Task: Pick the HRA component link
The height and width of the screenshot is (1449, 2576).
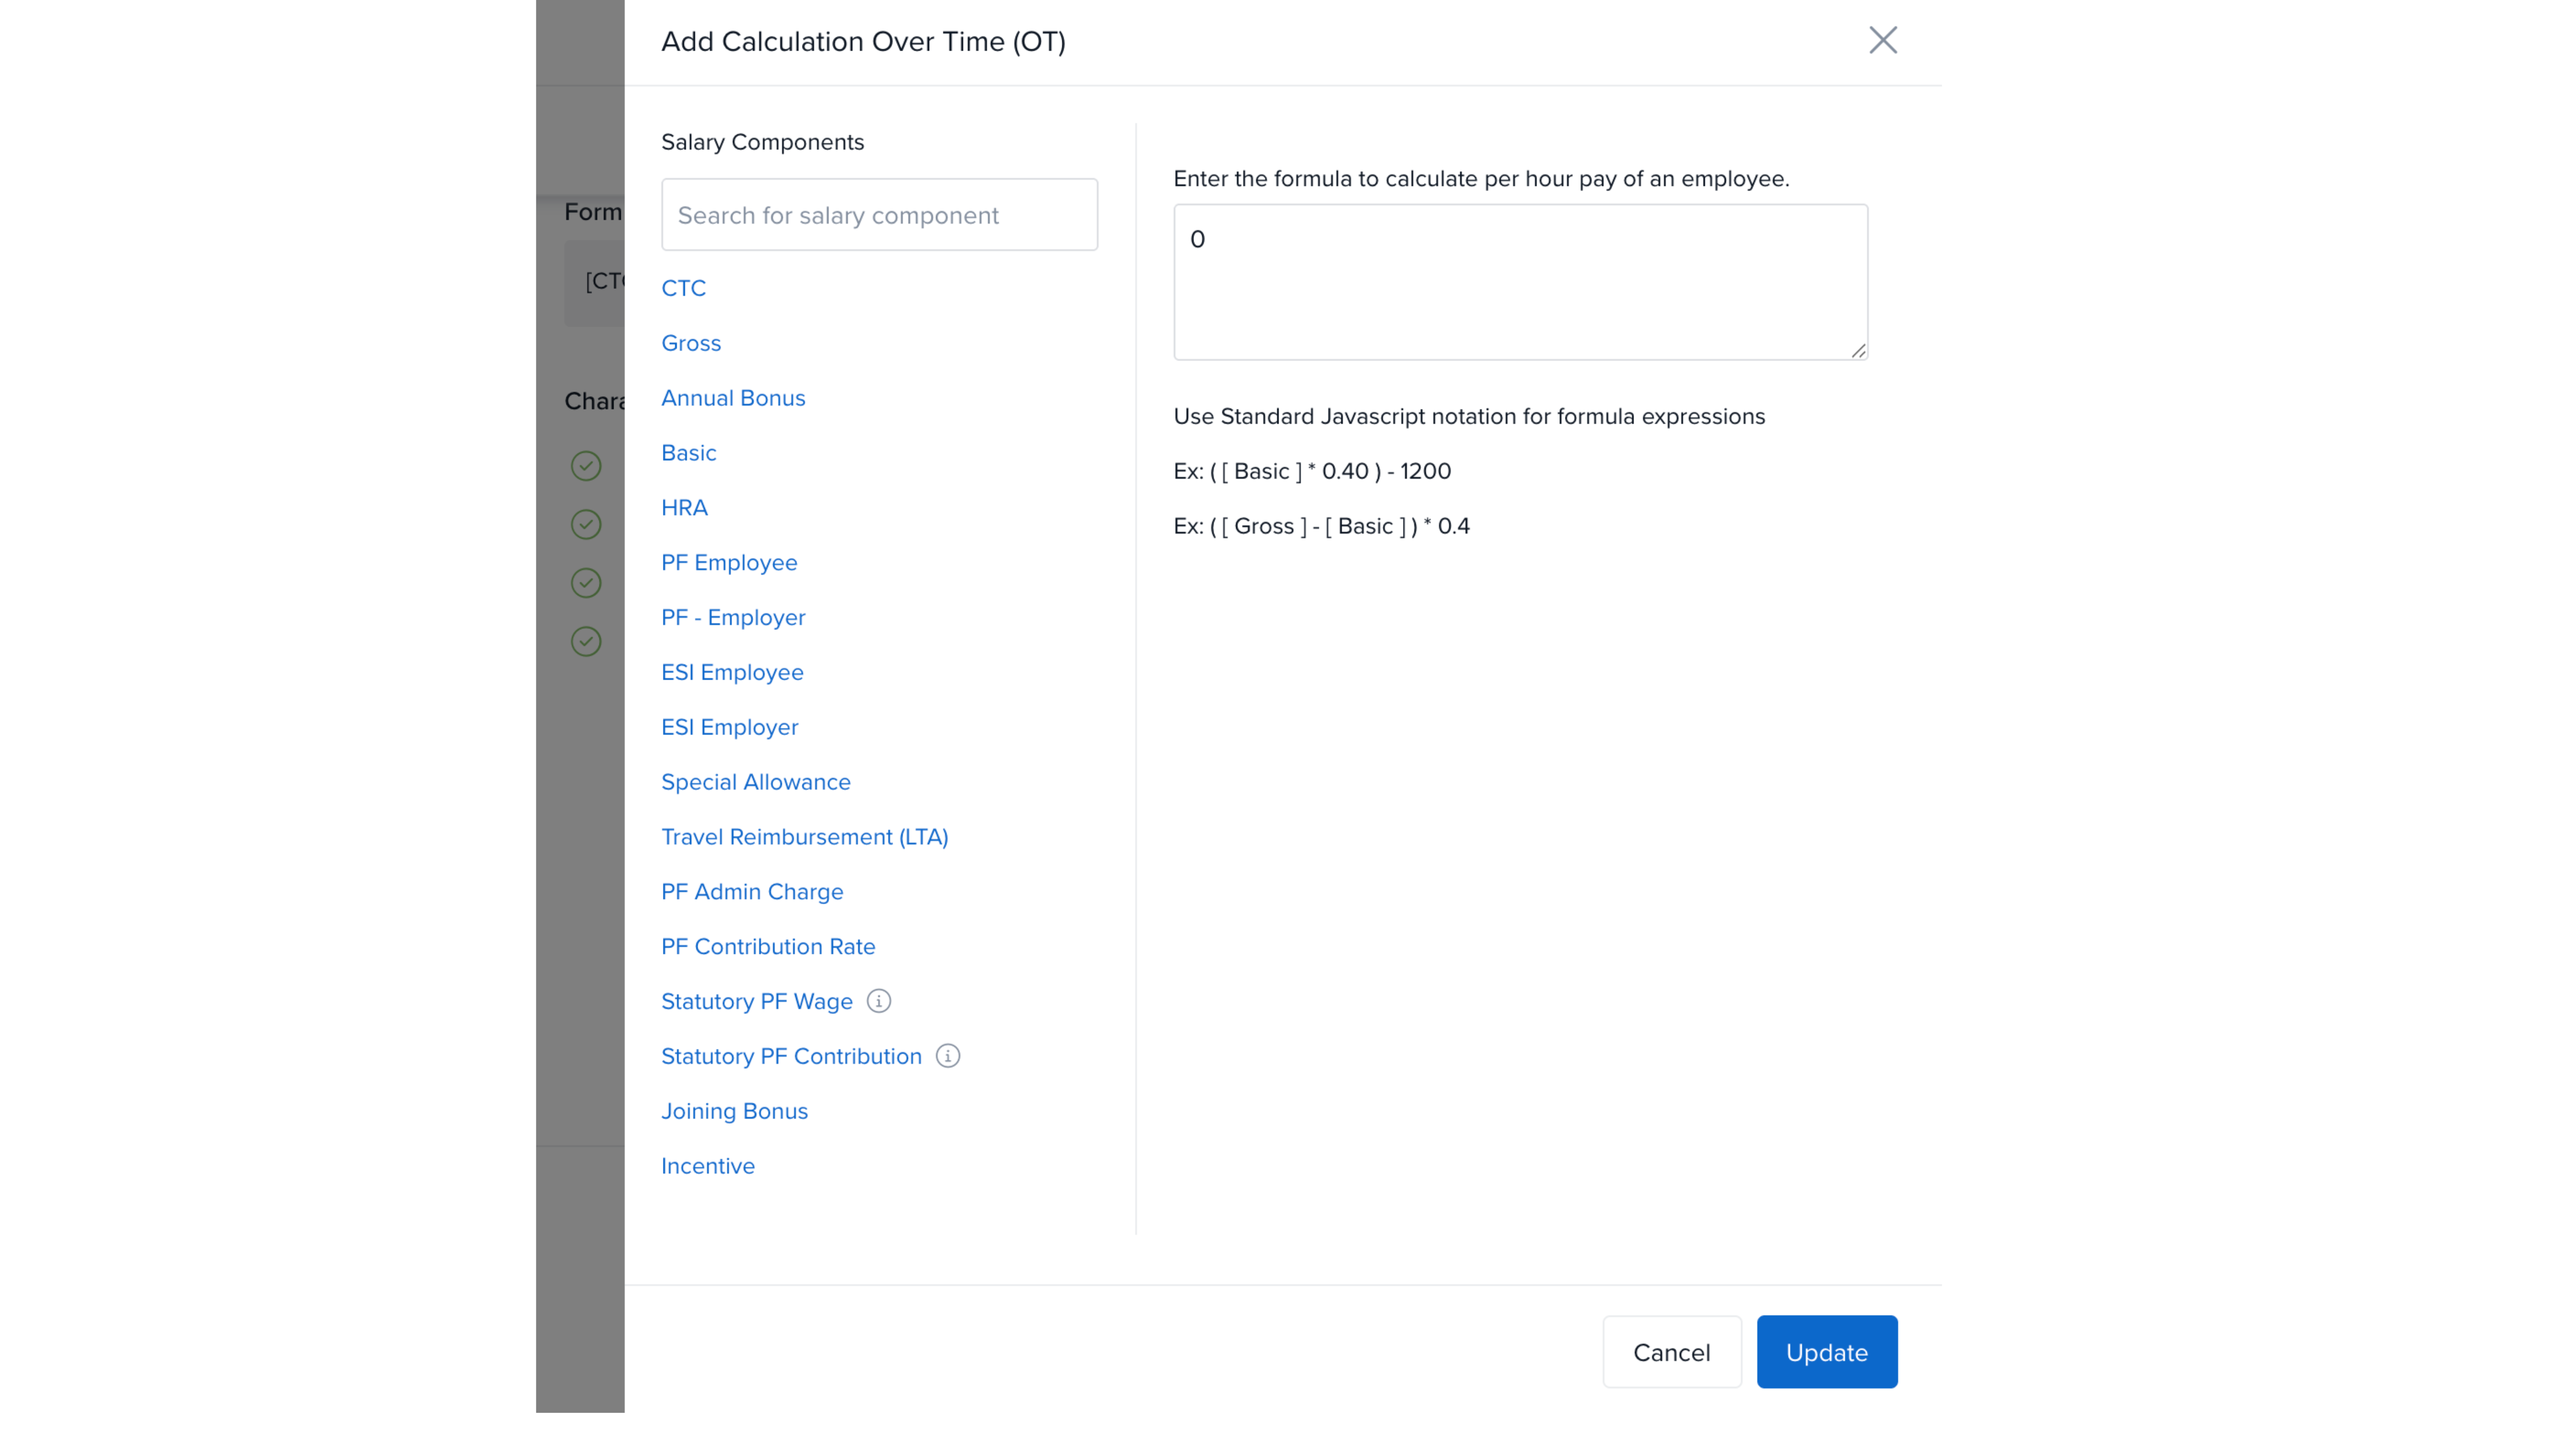Action: point(684,508)
